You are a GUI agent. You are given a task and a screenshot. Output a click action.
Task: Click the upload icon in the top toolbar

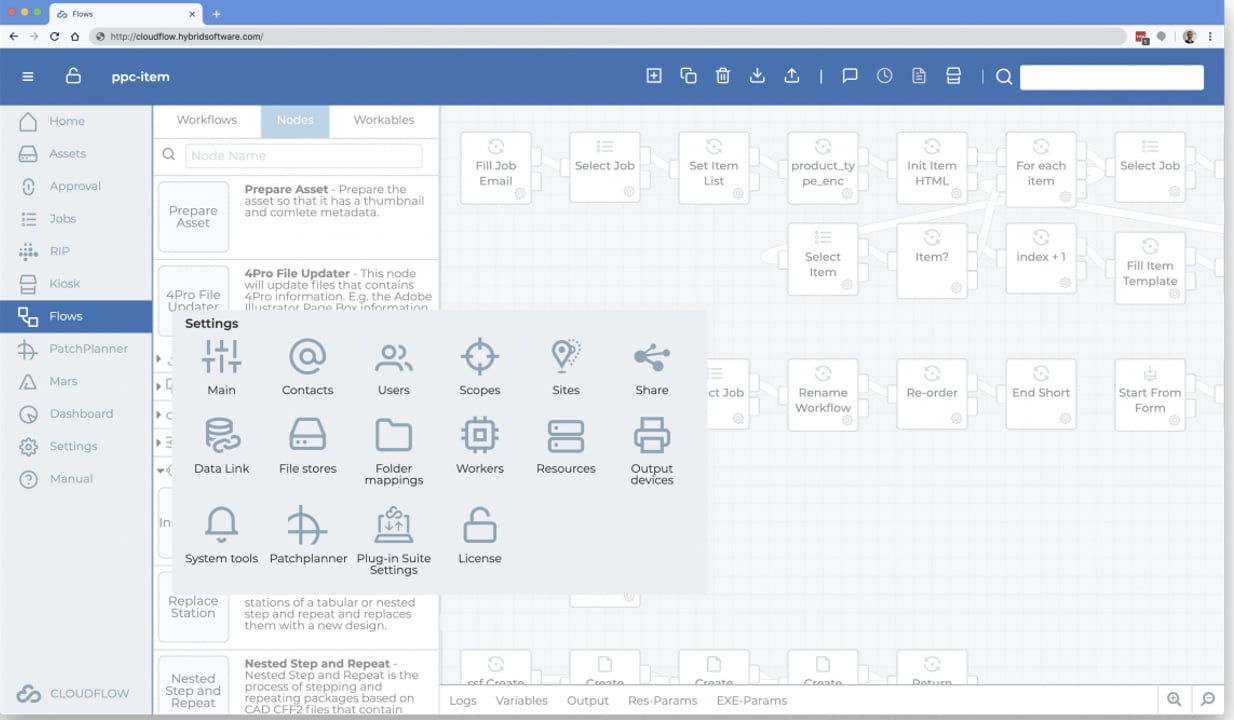tap(791, 75)
